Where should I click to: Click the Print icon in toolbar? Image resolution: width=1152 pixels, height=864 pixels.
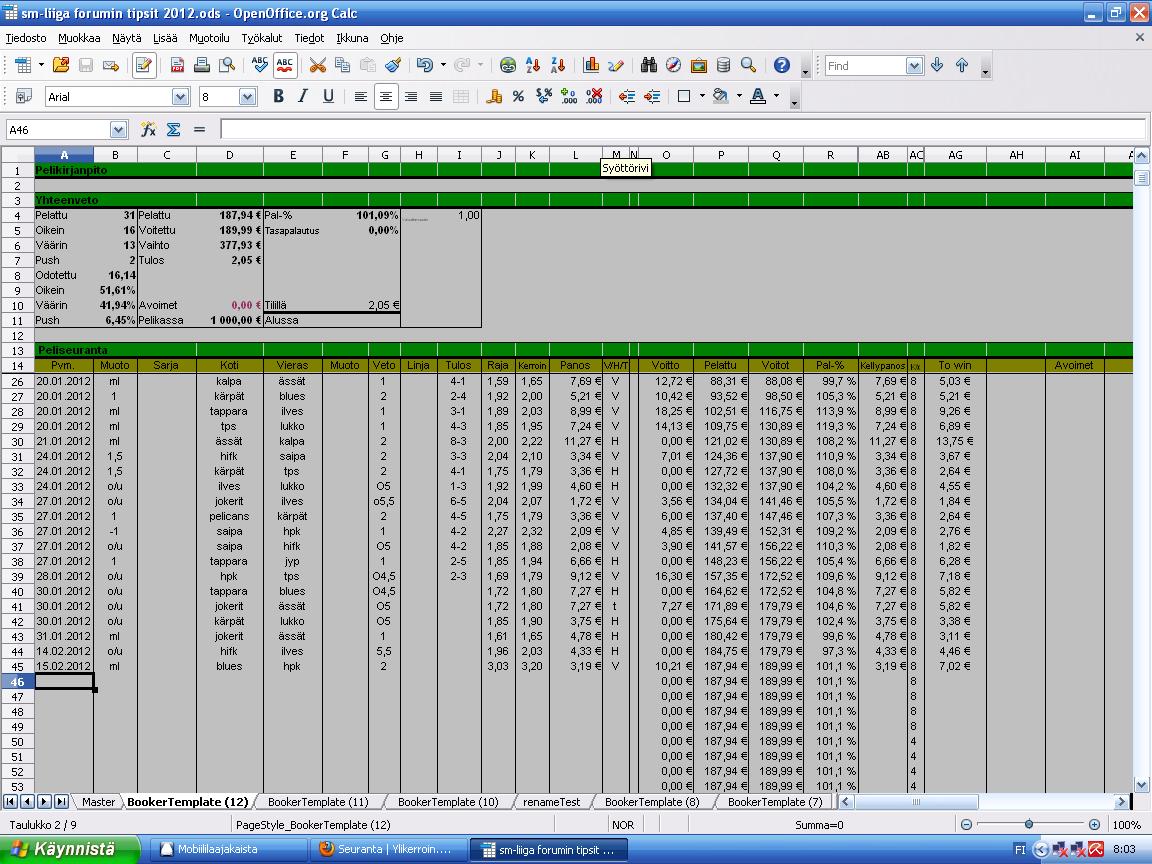[202, 65]
